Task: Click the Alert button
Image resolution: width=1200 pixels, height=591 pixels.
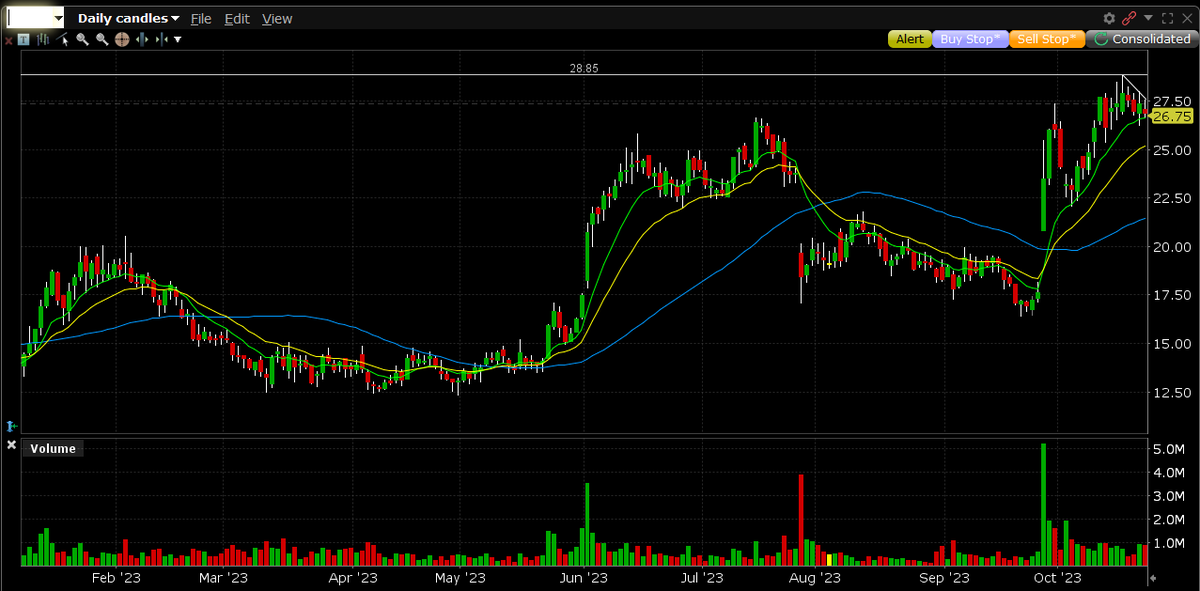Action: pyautogui.click(x=909, y=39)
